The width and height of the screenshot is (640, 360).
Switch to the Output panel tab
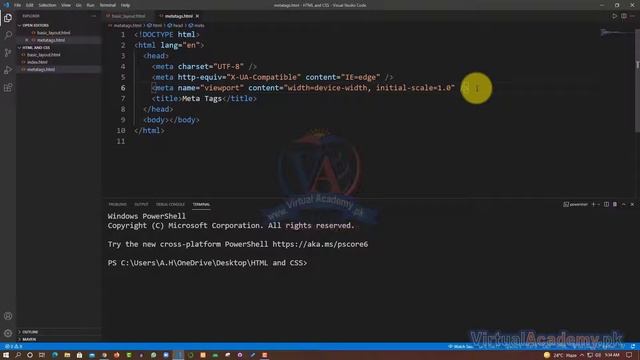point(141,204)
